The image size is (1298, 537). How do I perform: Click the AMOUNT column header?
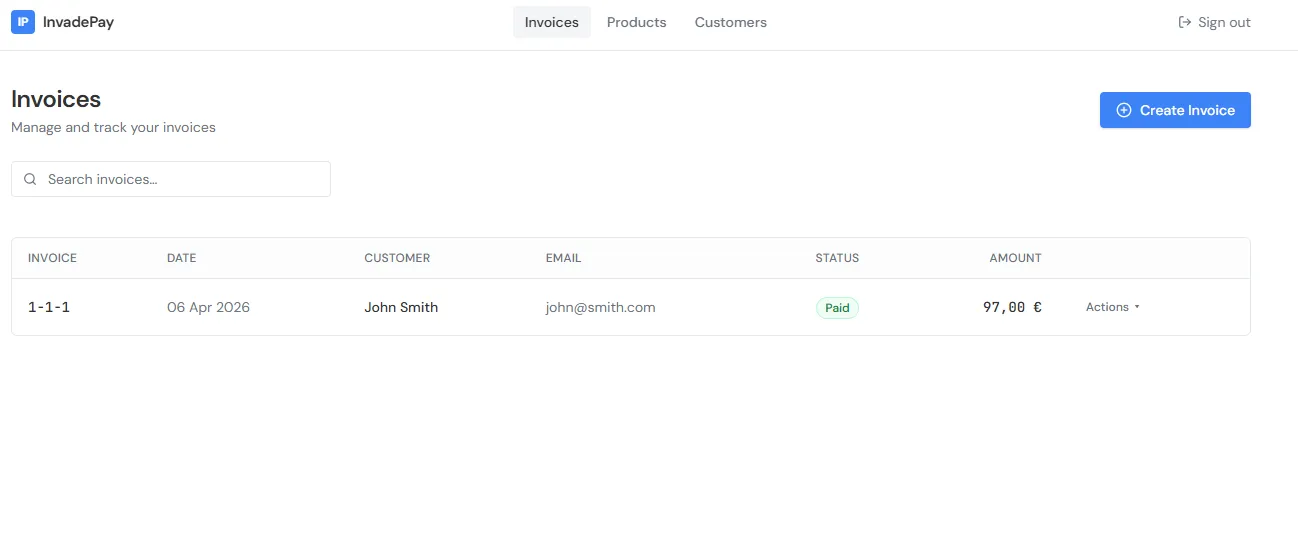coord(1015,258)
